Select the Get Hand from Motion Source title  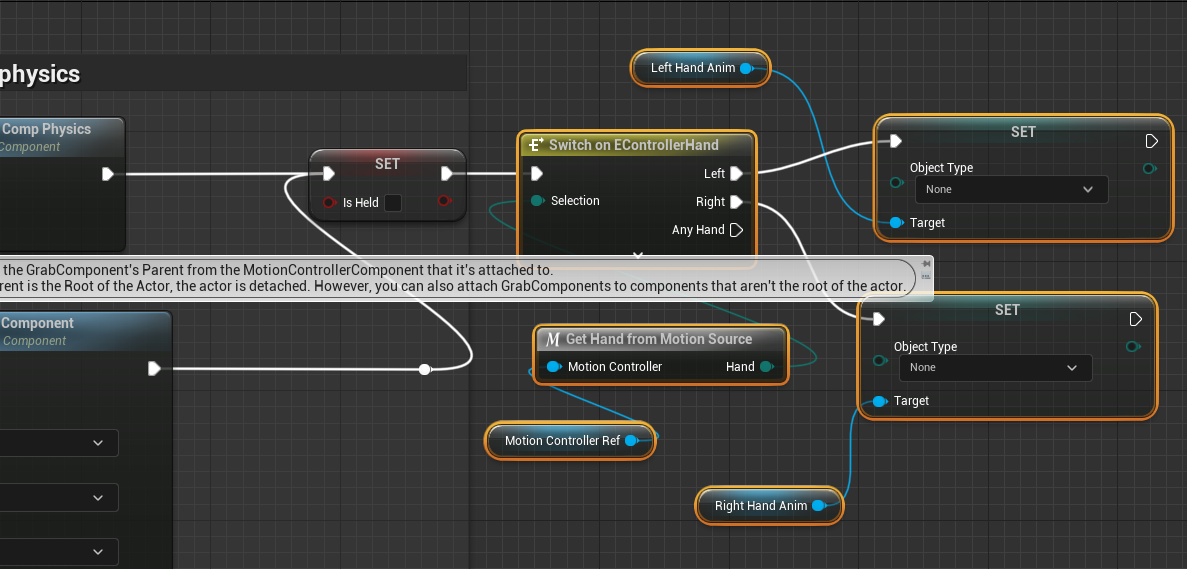[x=659, y=339]
